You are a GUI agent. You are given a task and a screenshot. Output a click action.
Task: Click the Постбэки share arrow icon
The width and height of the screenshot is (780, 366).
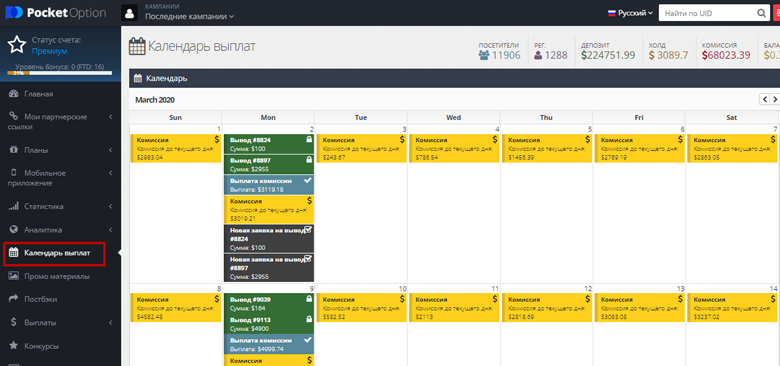tap(14, 299)
